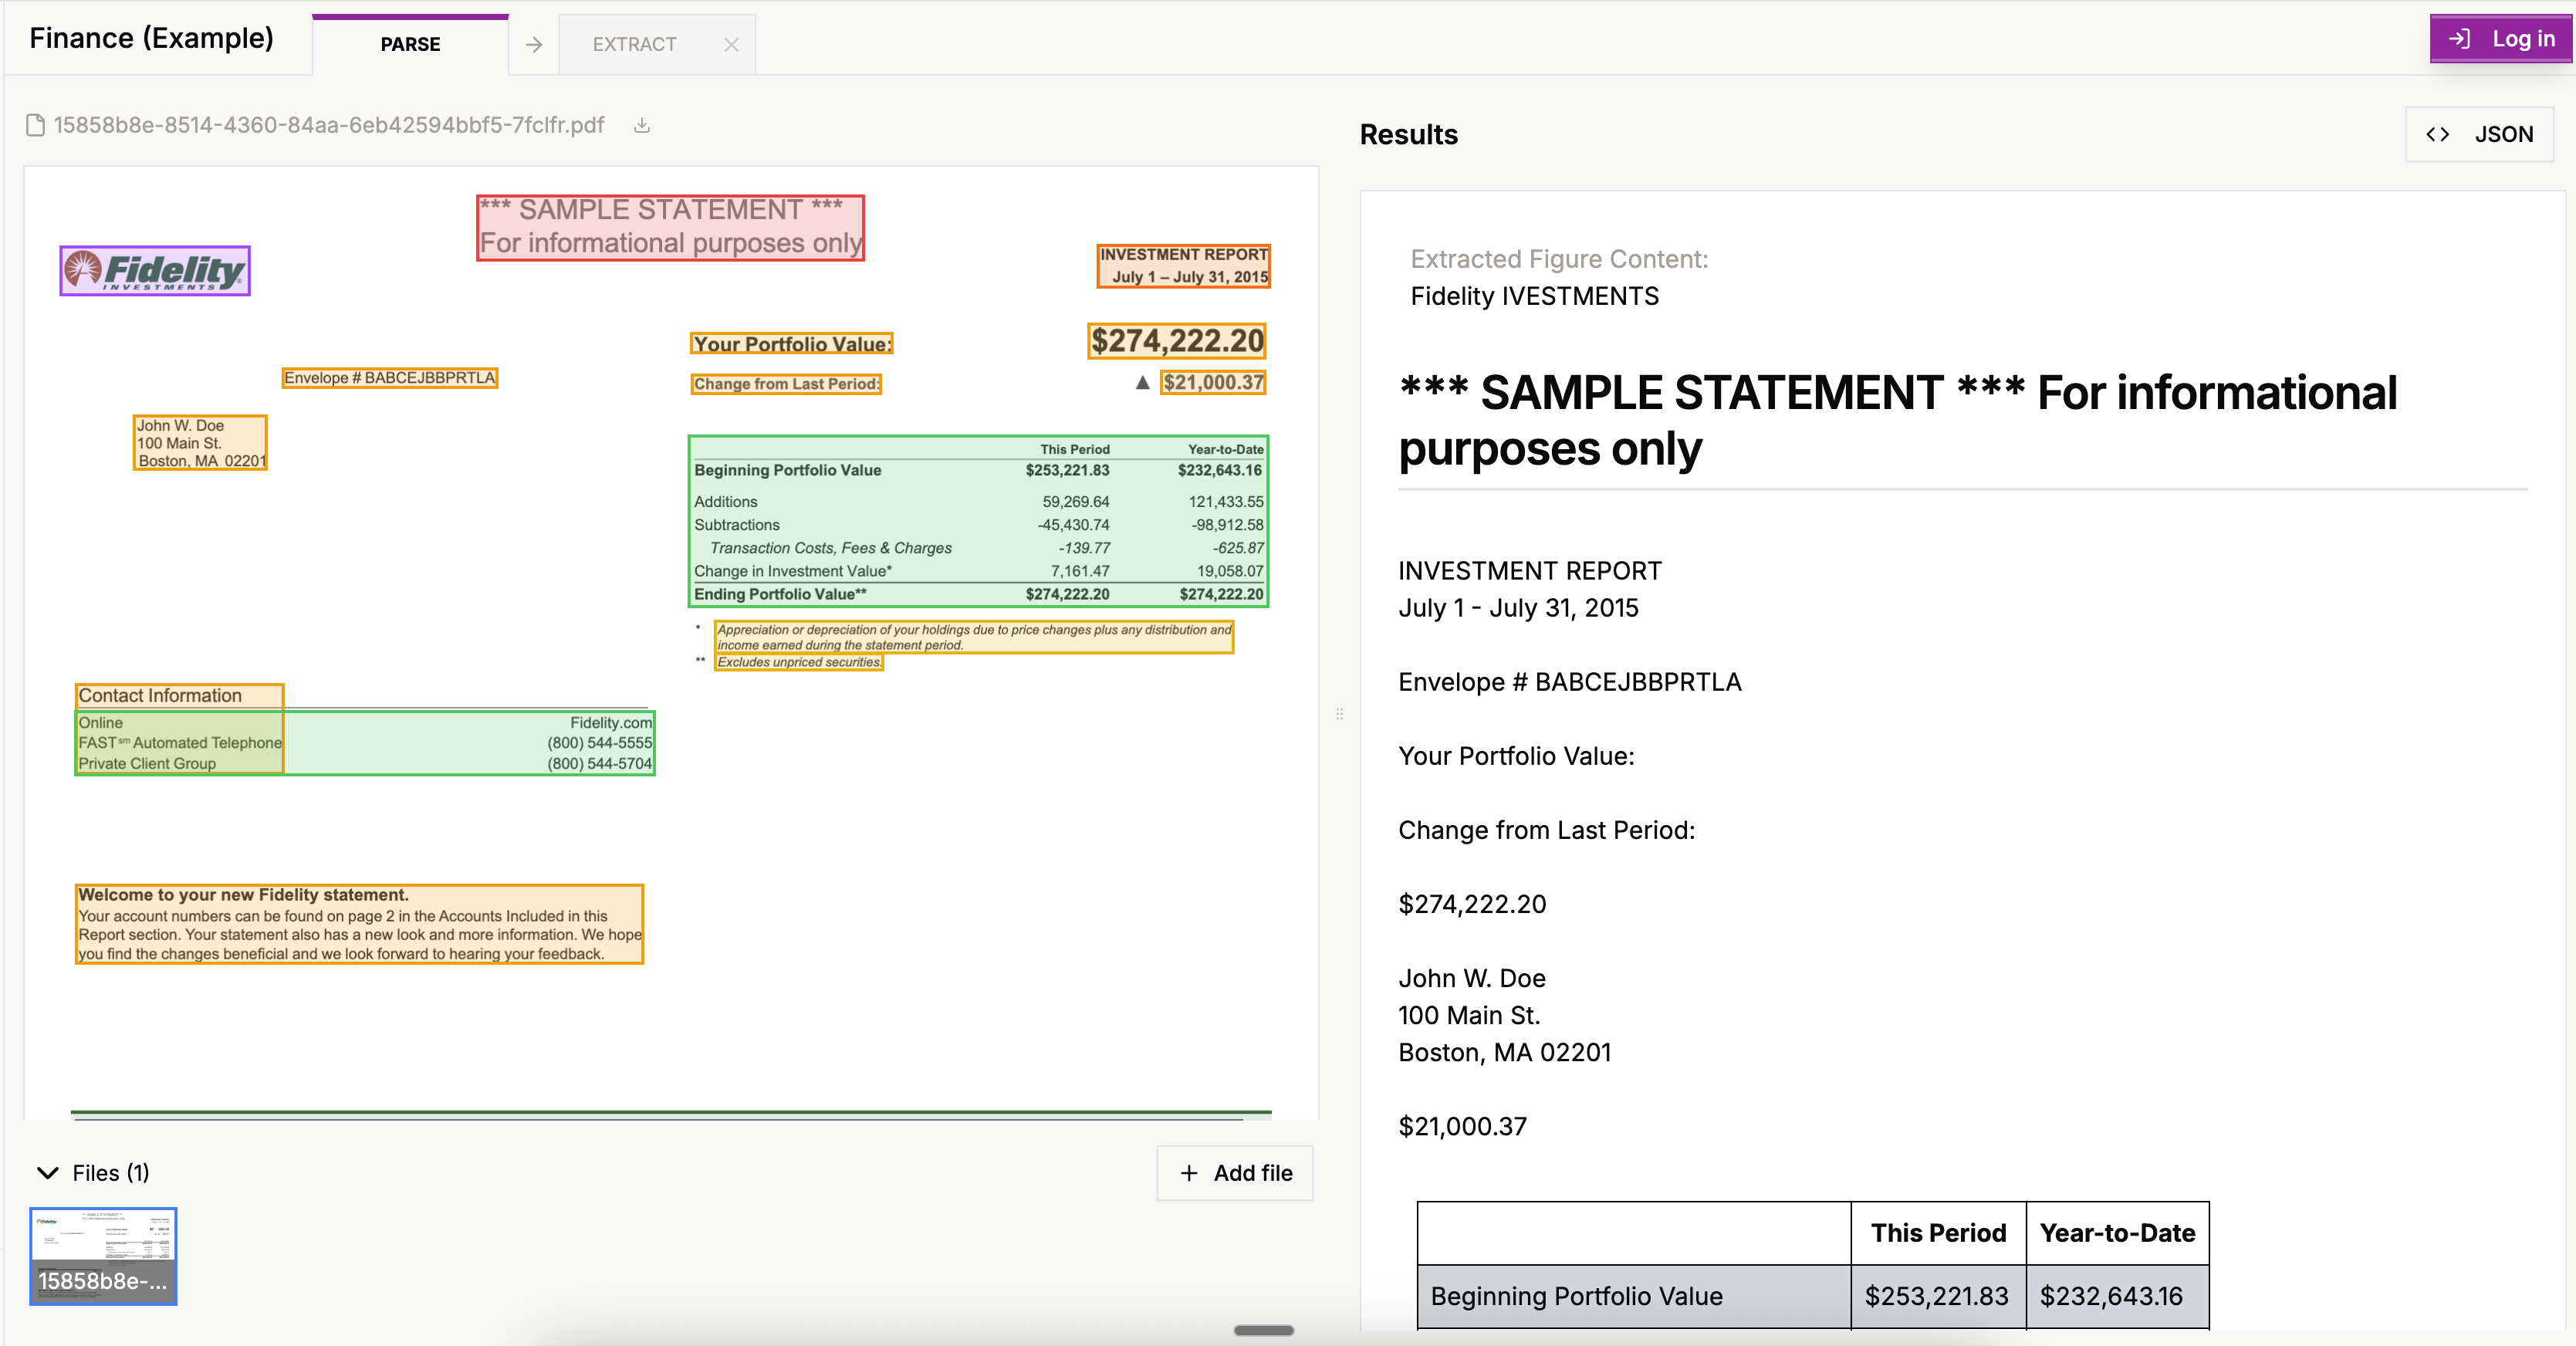Select the 15858b8e file thumbnail
Viewport: 2576px width, 1346px height.
[x=103, y=1256]
